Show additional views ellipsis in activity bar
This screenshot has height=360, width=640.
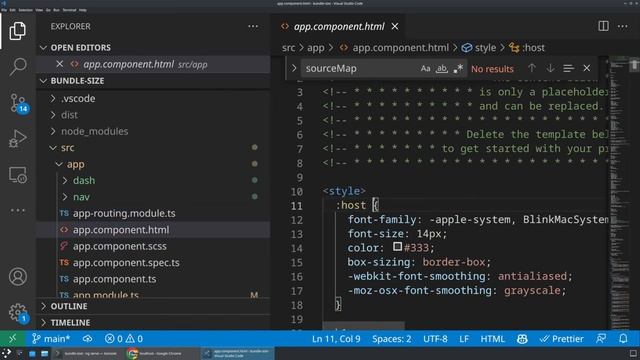tap(18, 211)
